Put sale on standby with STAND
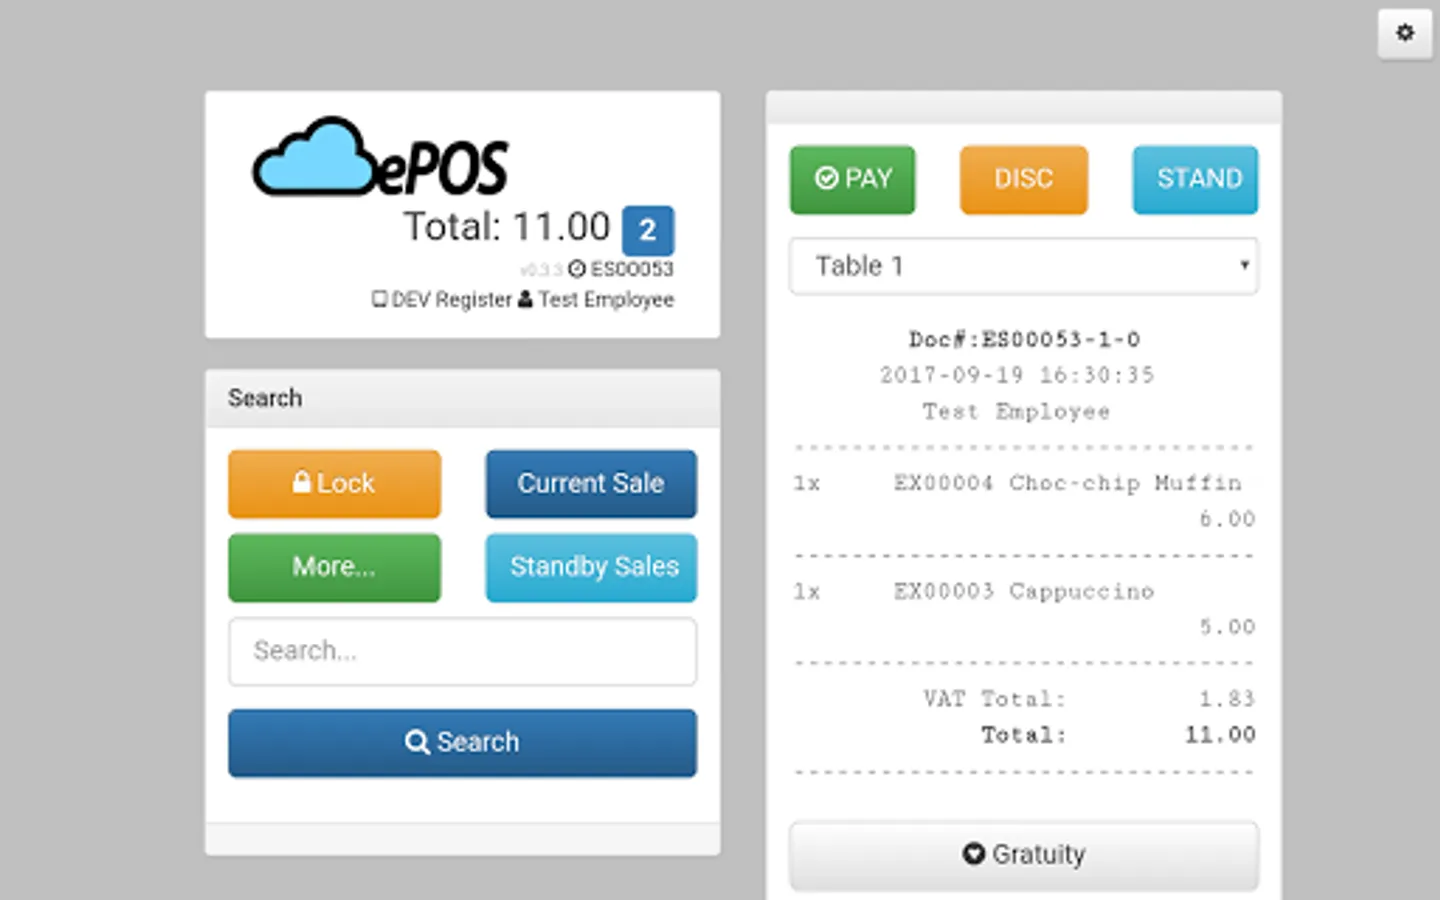 click(1195, 180)
